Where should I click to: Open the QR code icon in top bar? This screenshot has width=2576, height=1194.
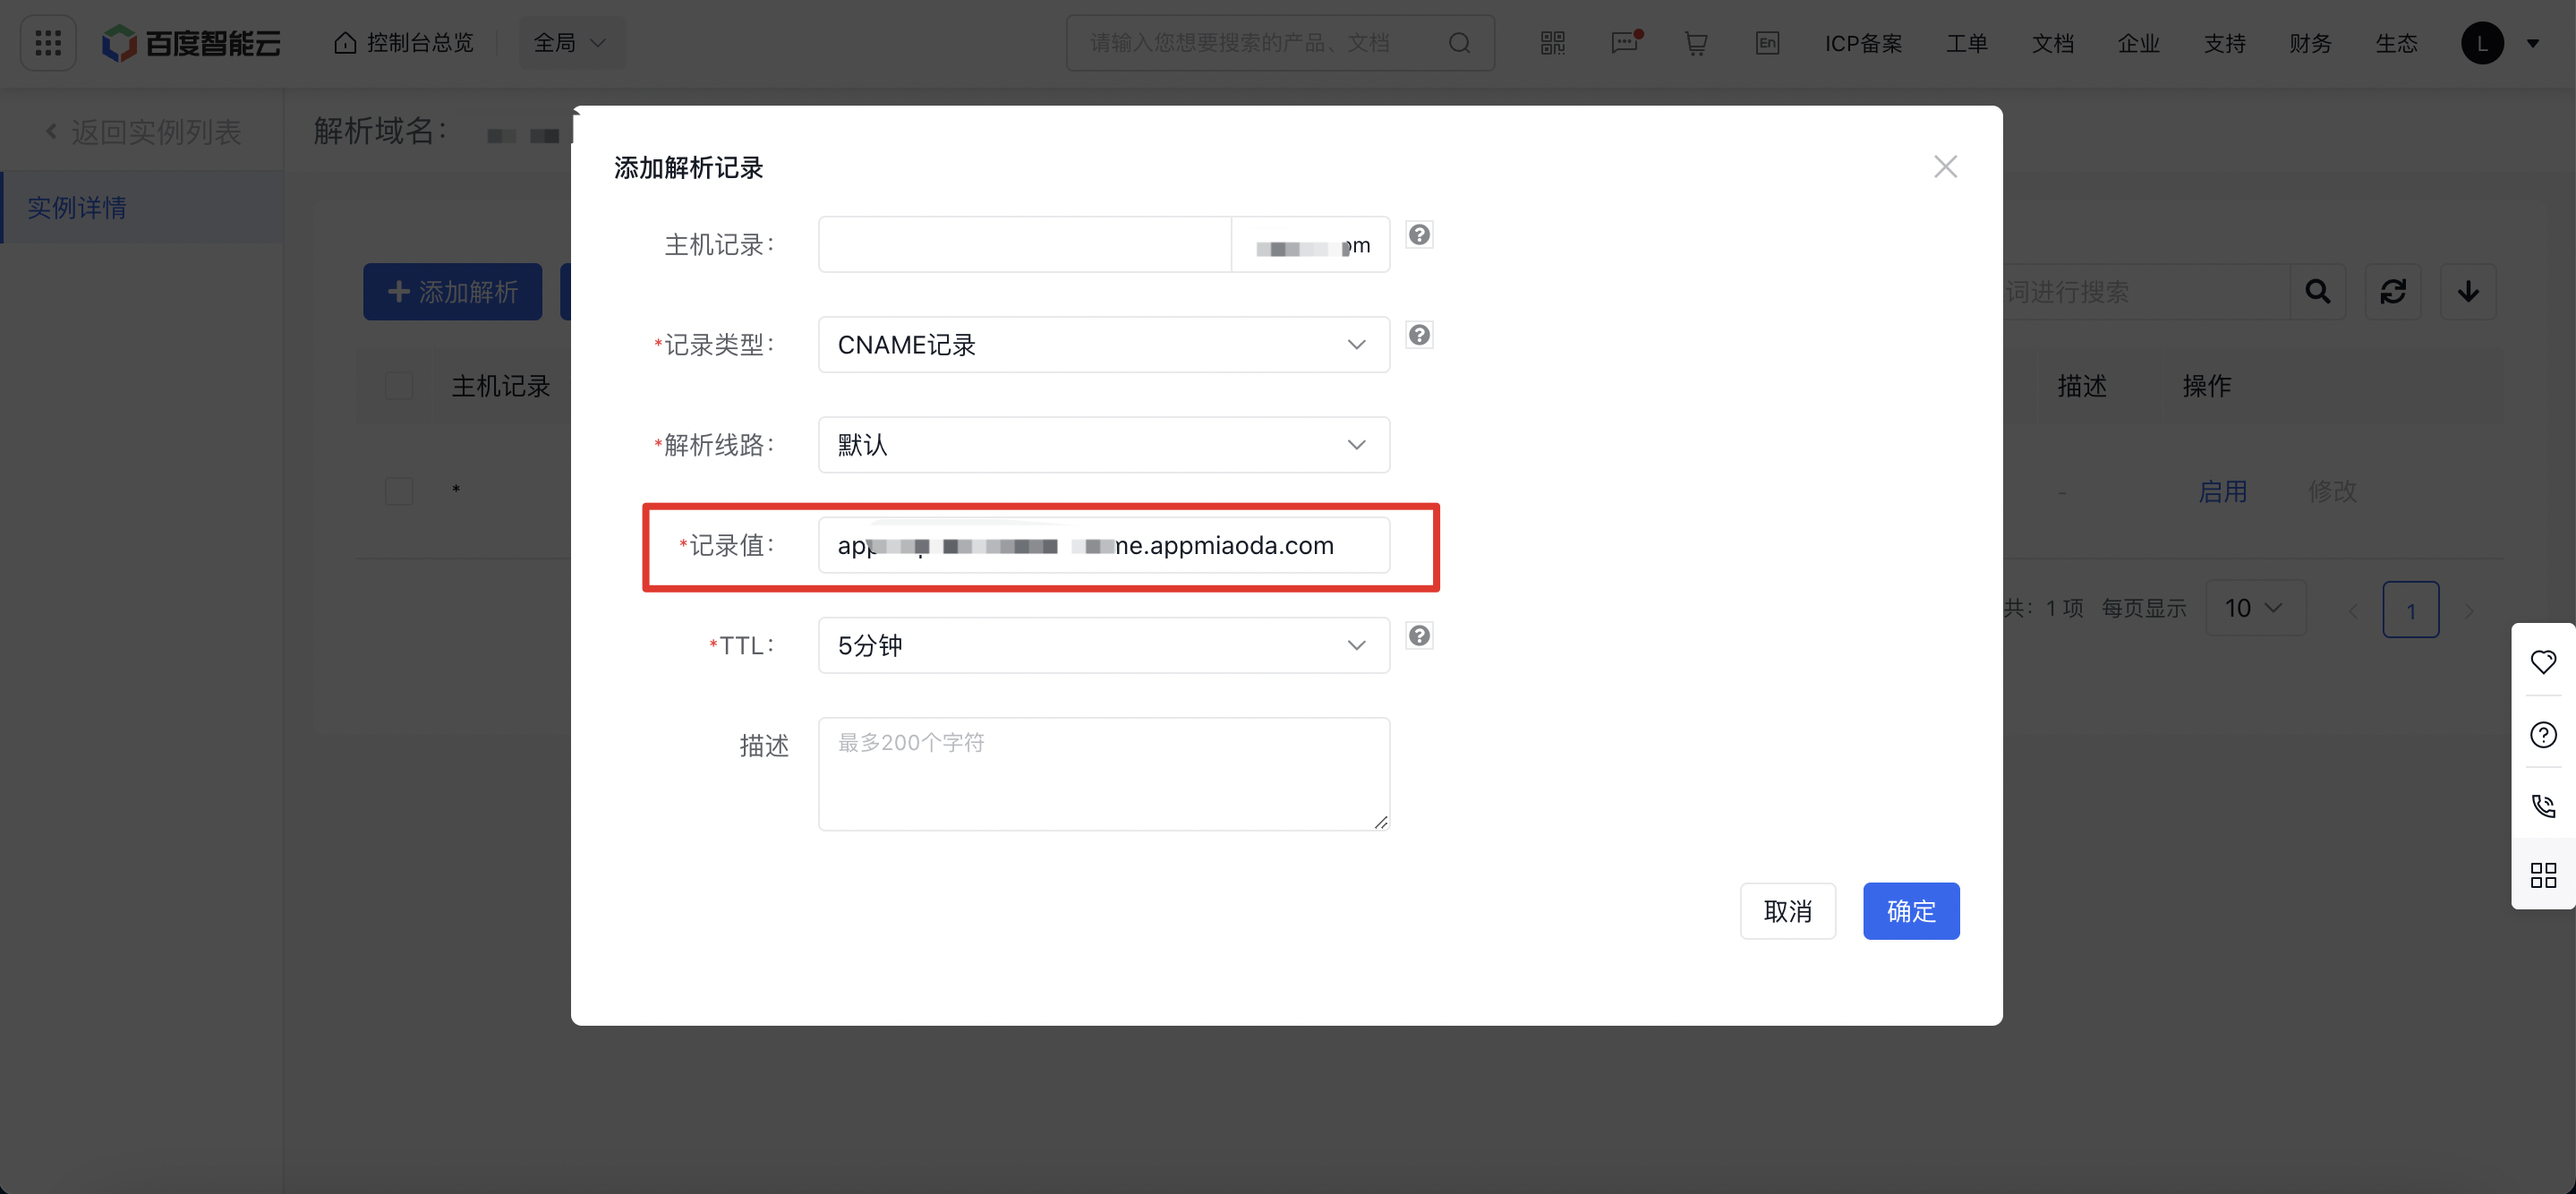tap(1552, 43)
